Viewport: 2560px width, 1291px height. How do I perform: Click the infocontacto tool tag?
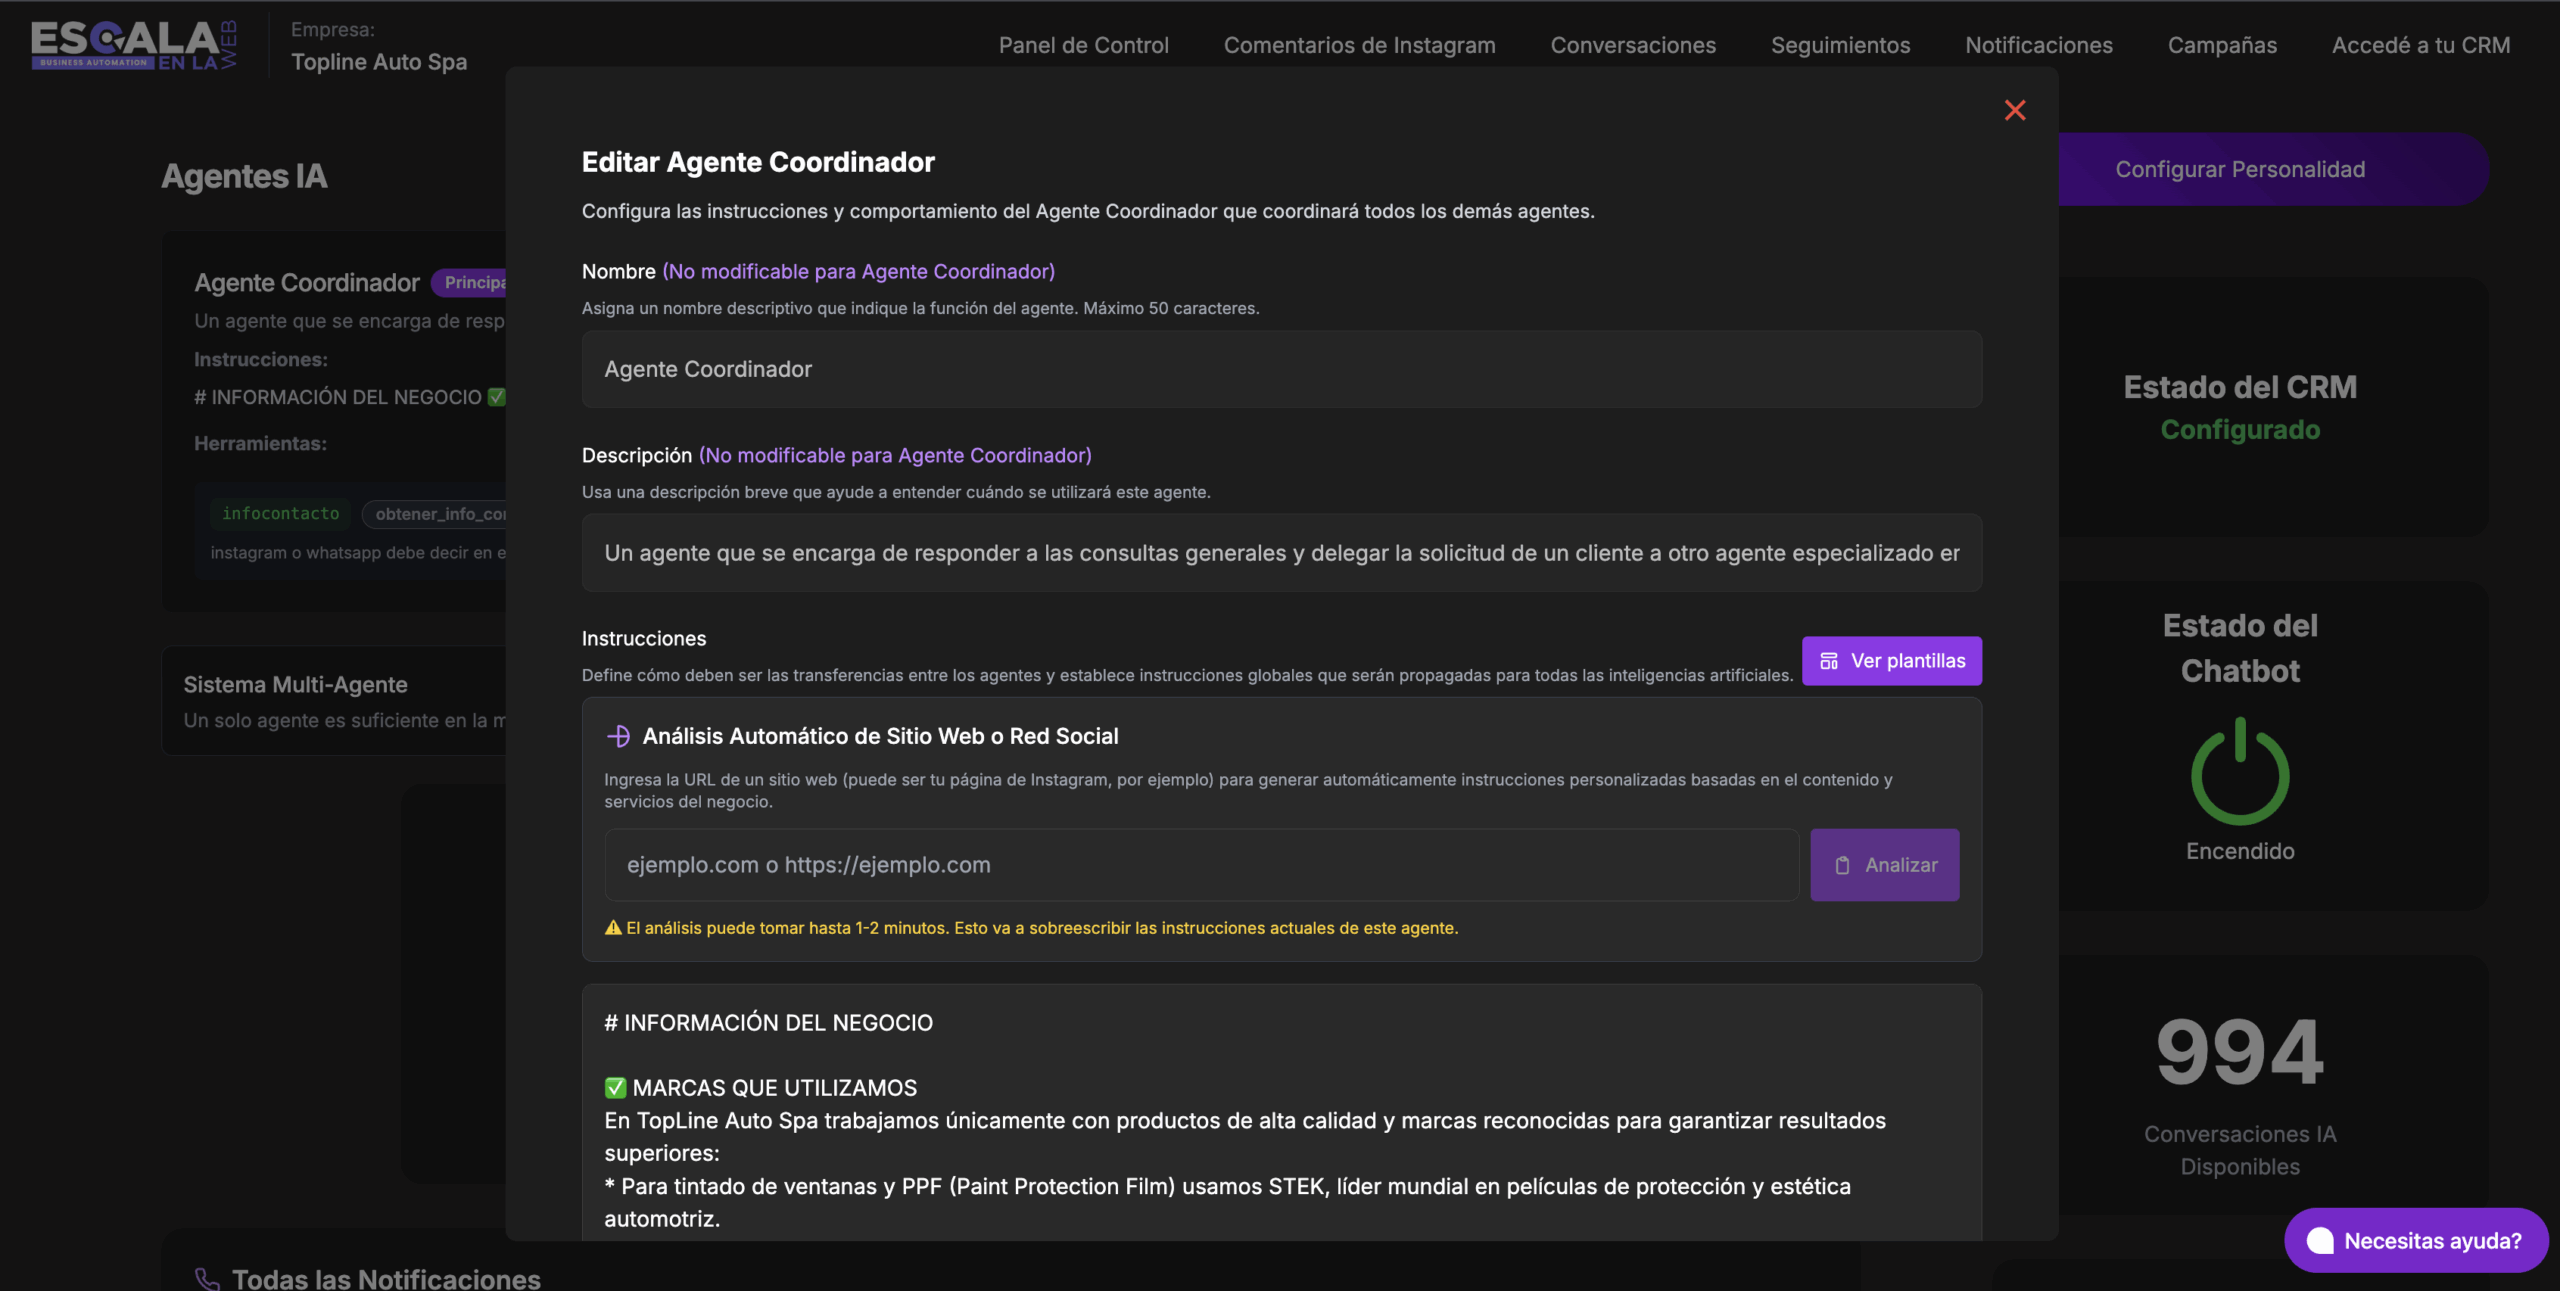[x=280, y=513]
